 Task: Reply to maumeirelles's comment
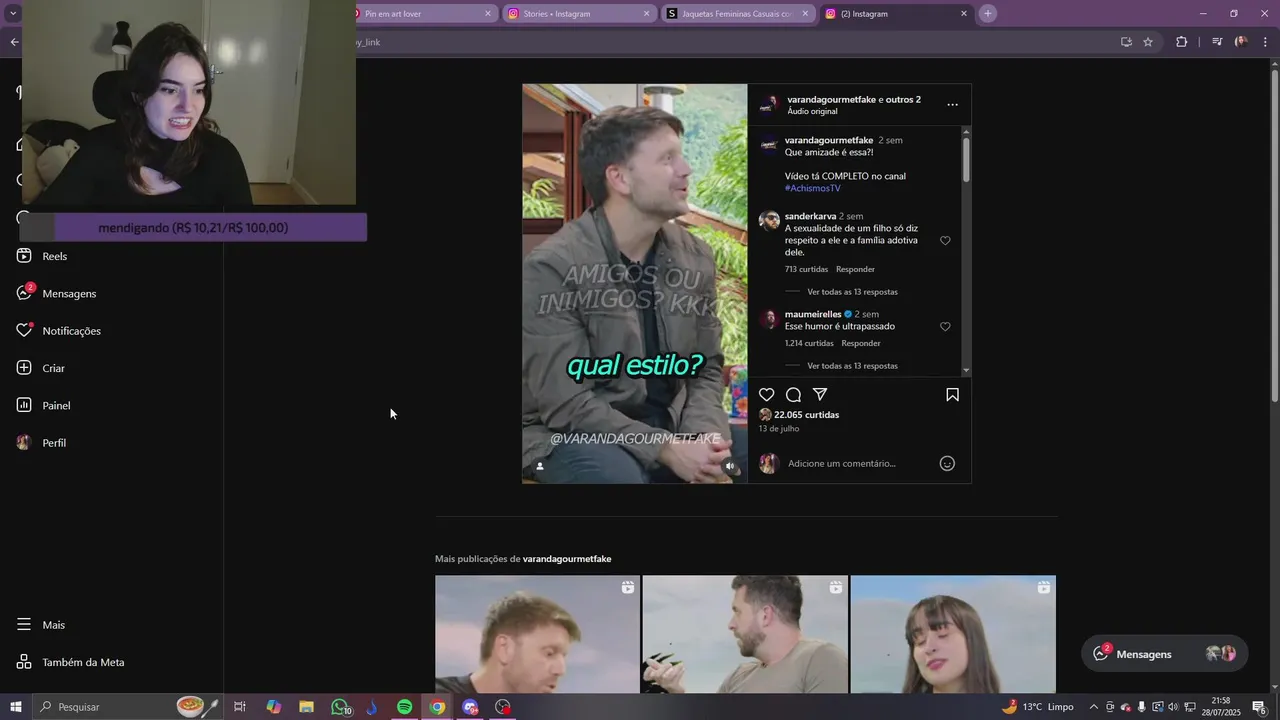pos(861,343)
